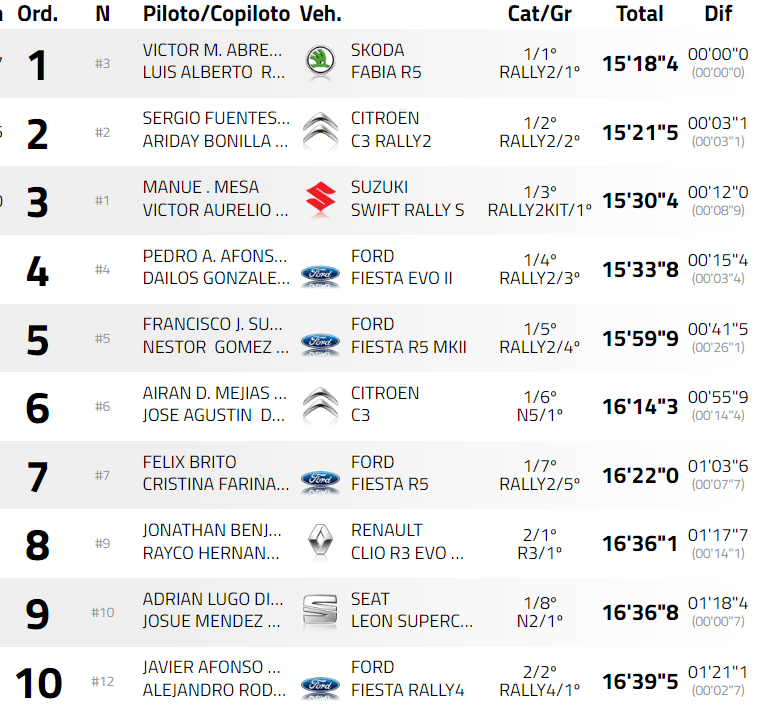Click the Suzuki logo in row 3
Viewport: 769px width, 712px height.
(320, 199)
